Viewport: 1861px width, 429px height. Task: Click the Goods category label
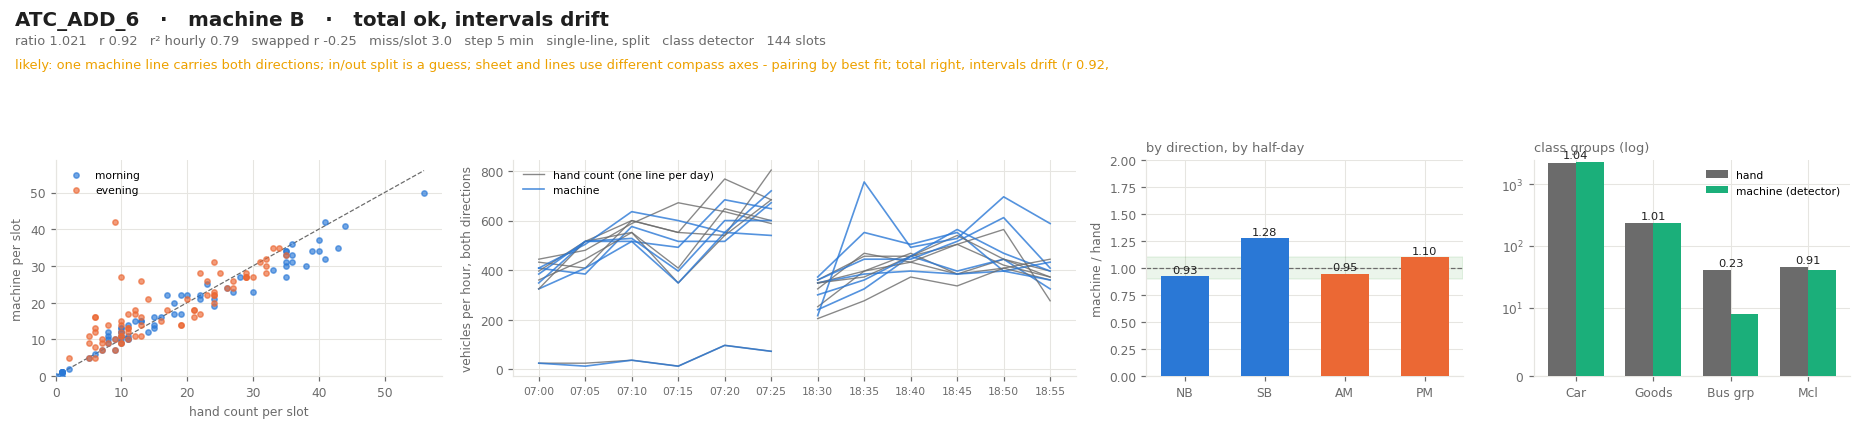(1652, 393)
